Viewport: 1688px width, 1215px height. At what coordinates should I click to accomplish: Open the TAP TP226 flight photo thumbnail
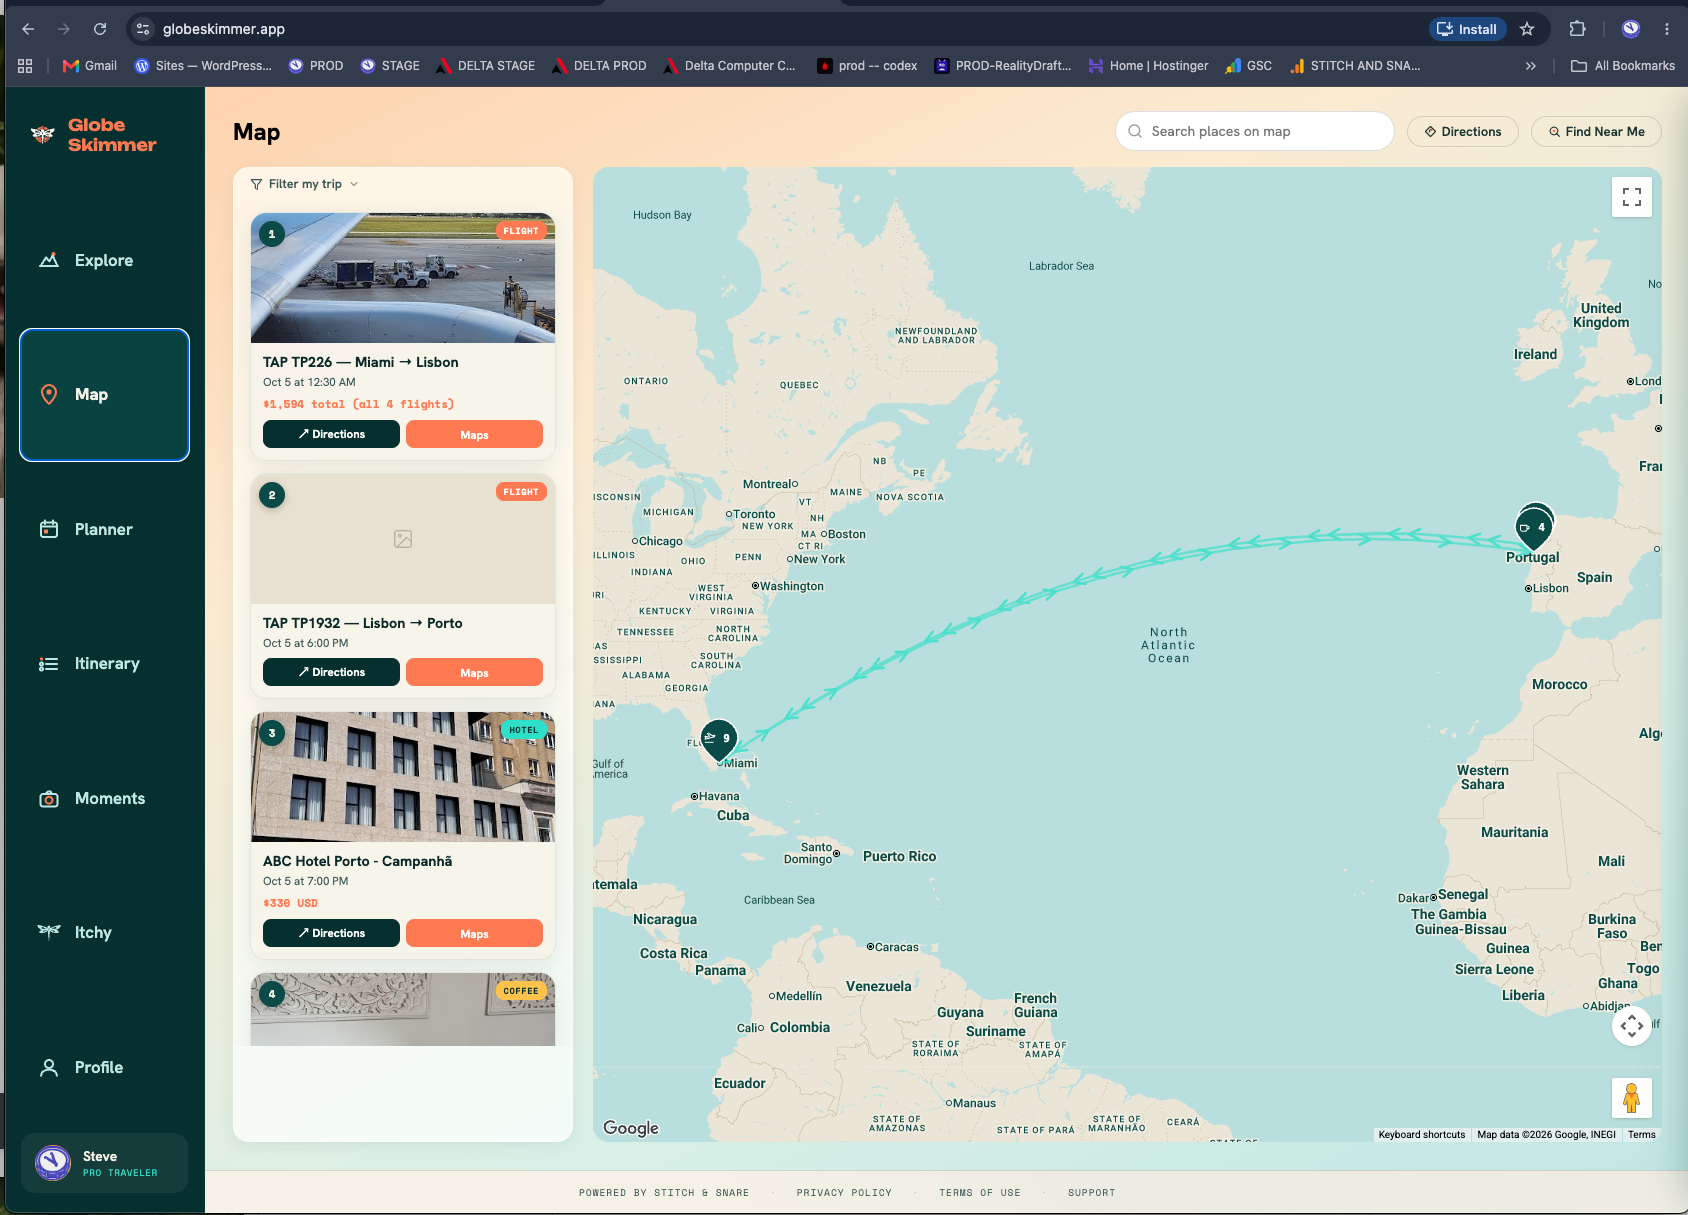point(403,278)
